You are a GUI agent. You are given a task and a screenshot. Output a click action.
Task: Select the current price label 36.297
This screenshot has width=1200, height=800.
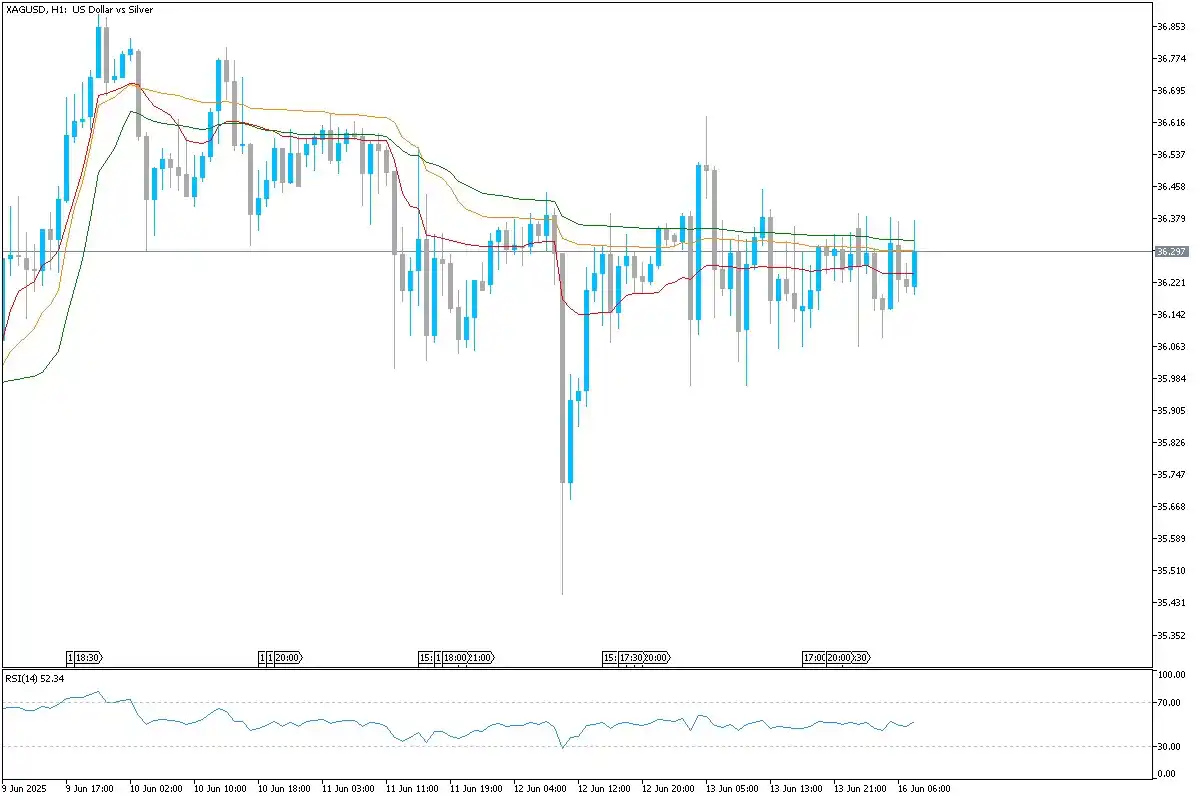pos(1171,251)
